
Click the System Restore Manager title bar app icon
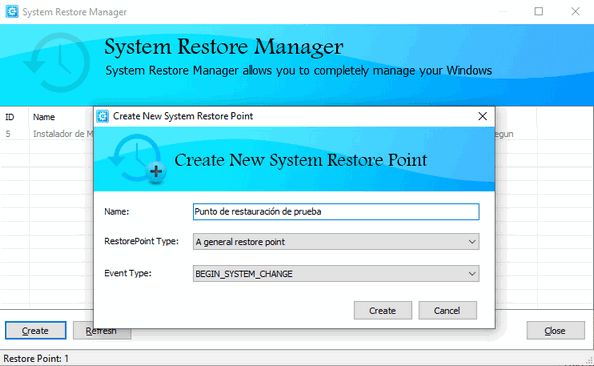click(12, 11)
